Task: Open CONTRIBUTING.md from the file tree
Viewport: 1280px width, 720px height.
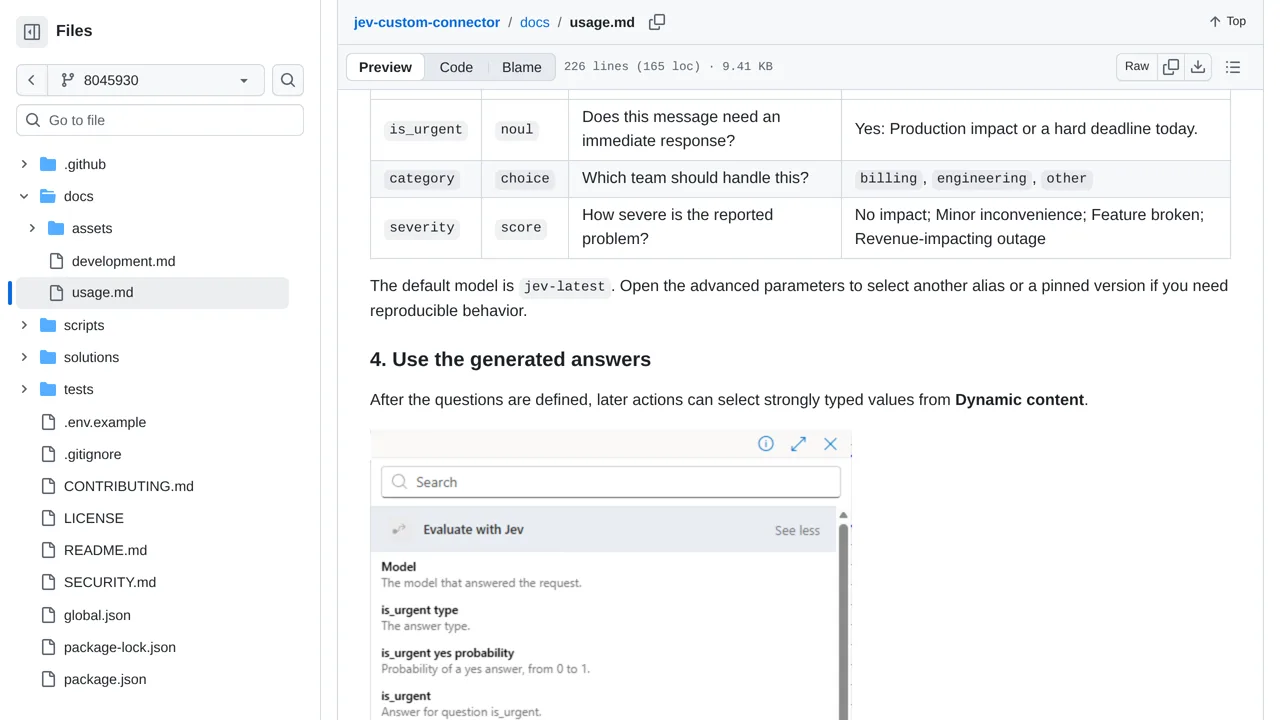Action: [129, 486]
